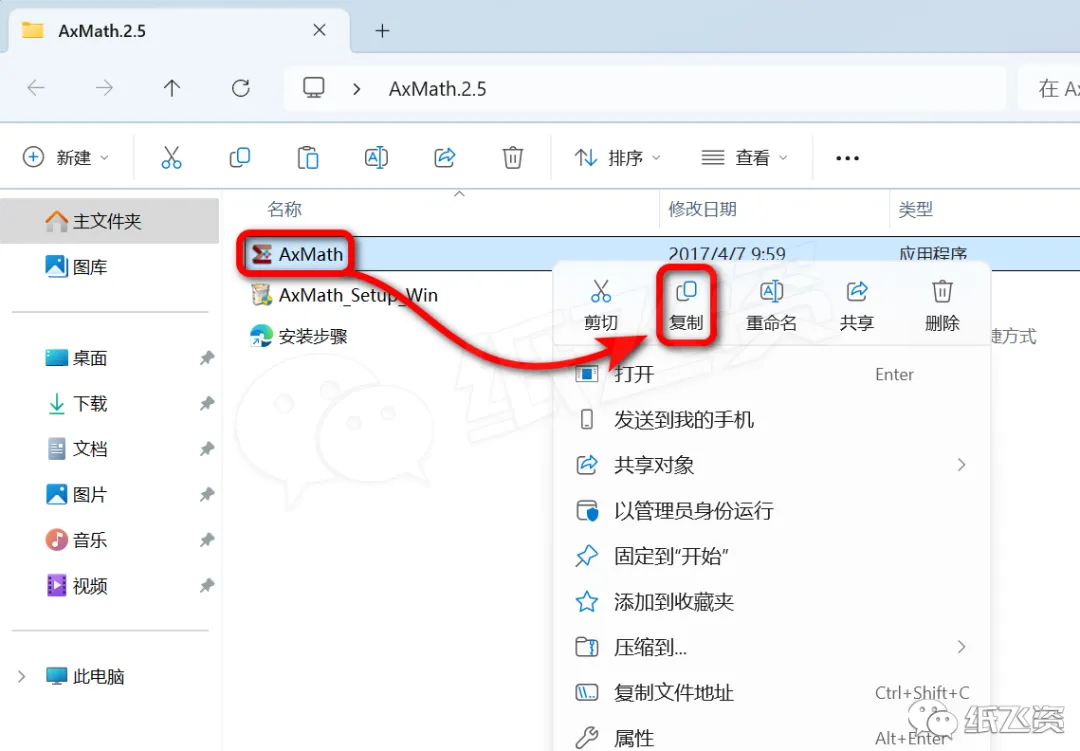The height and width of the screenshot is (751, 1080).
Task: Unpin 下载 using its pin icon
Action: (x=207, y=403)
